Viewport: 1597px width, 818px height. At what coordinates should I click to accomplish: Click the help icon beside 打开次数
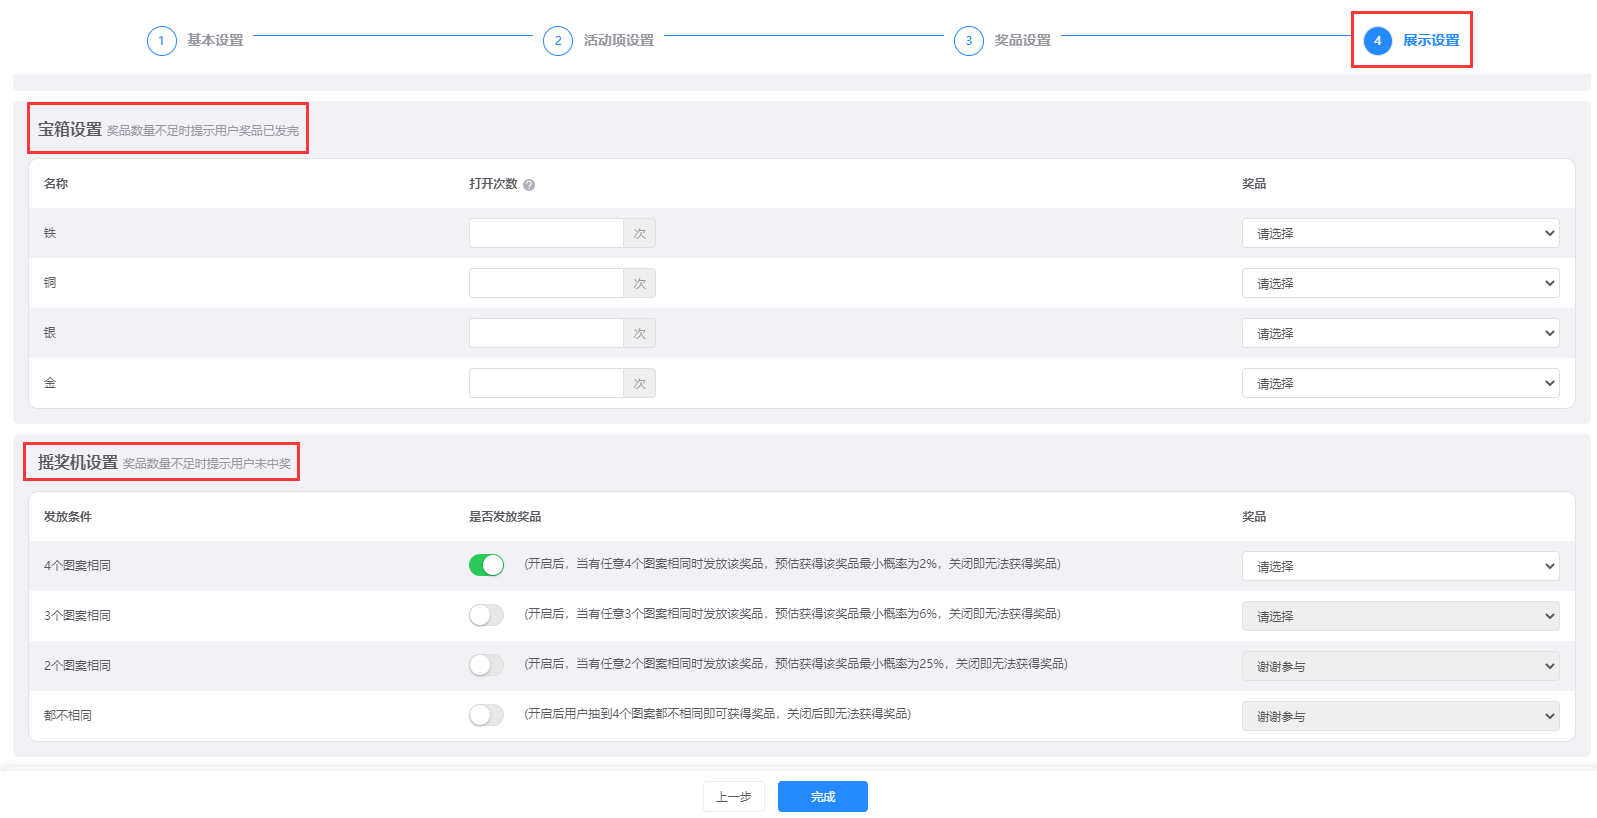pos(529,185)
